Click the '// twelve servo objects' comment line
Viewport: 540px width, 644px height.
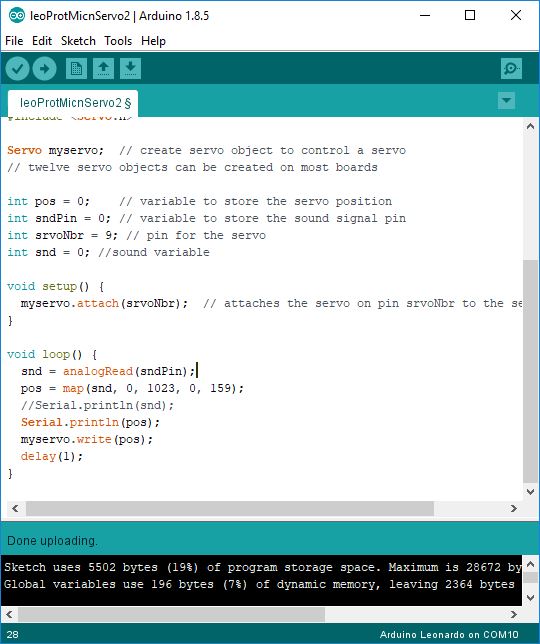(x=192, y=168)
